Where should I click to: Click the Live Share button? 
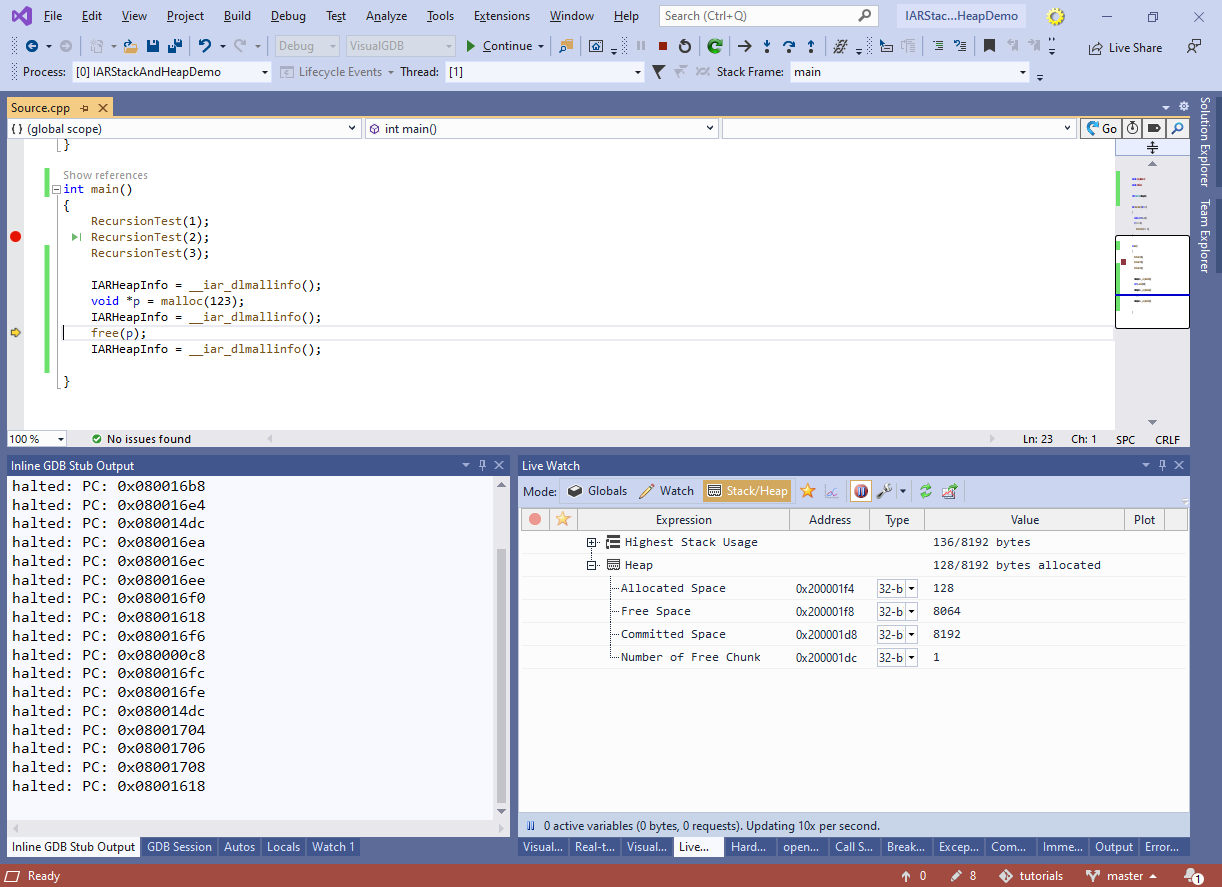pyautogui.click(x=1125, y=47)
